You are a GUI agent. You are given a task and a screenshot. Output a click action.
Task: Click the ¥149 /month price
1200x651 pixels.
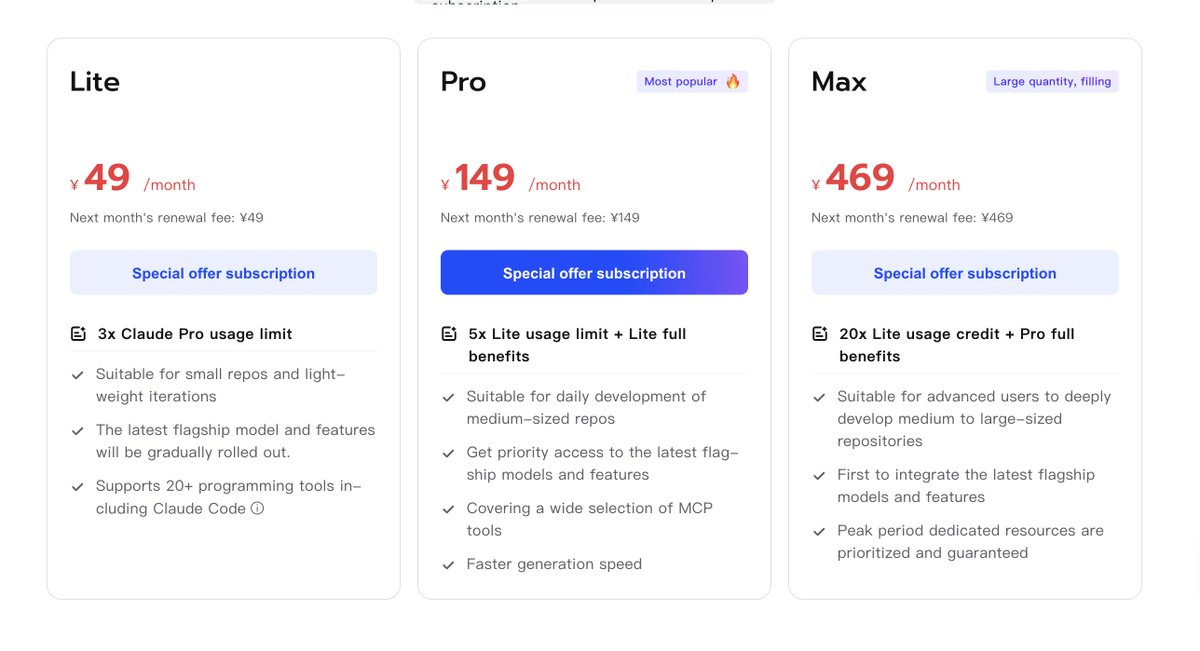tap(510, 179)
